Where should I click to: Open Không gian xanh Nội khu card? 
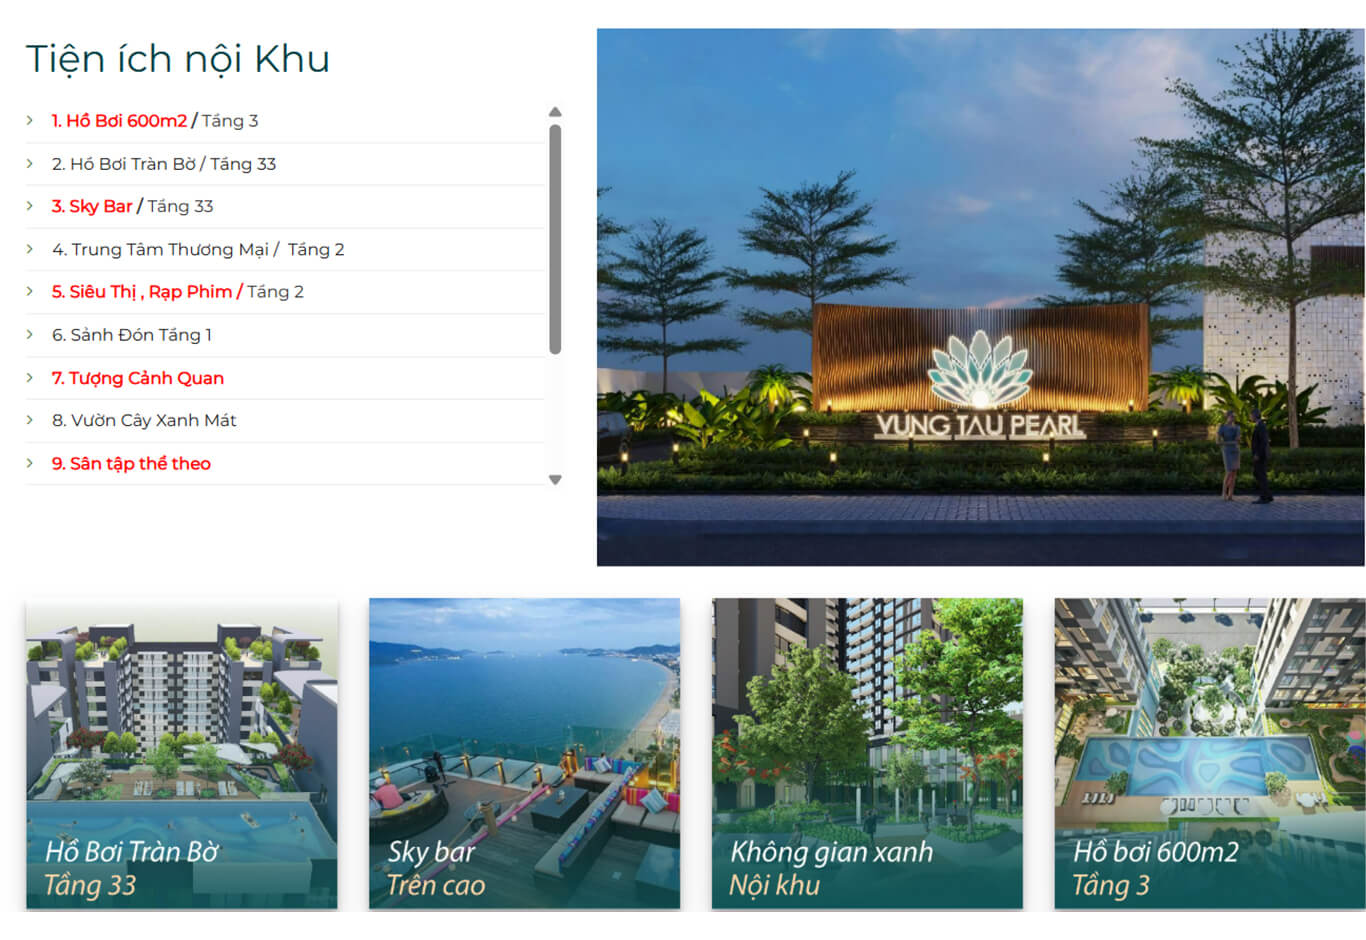[867, 753]
